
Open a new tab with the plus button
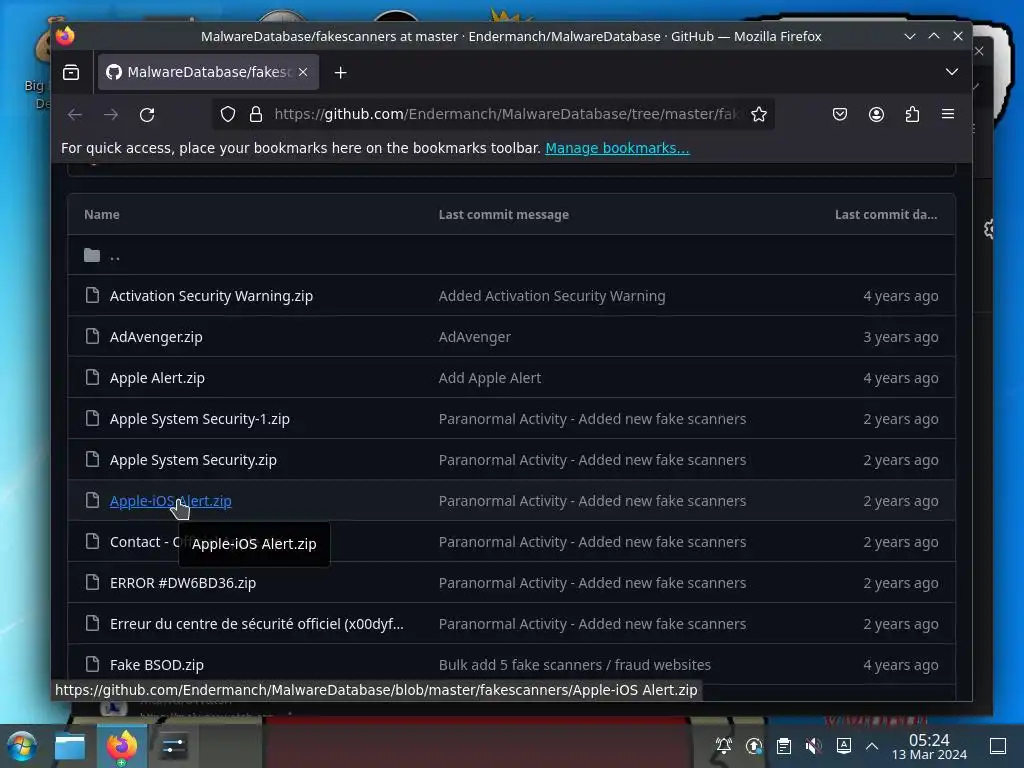340,72
